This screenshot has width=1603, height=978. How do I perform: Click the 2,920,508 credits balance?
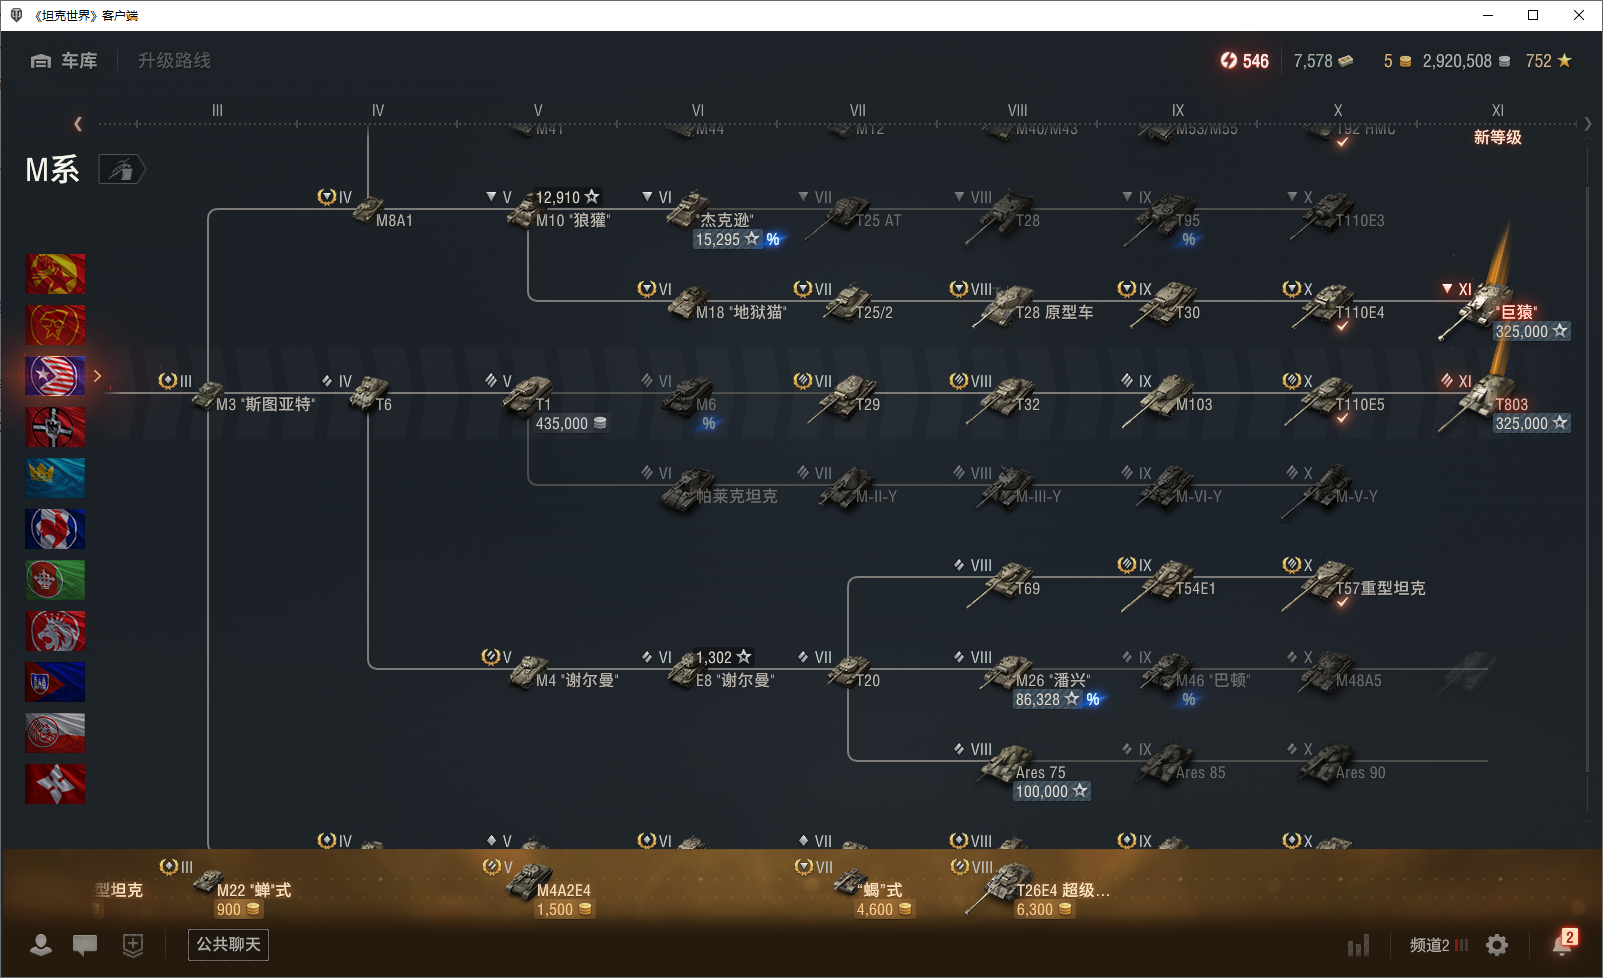(x=1466, y=61)
